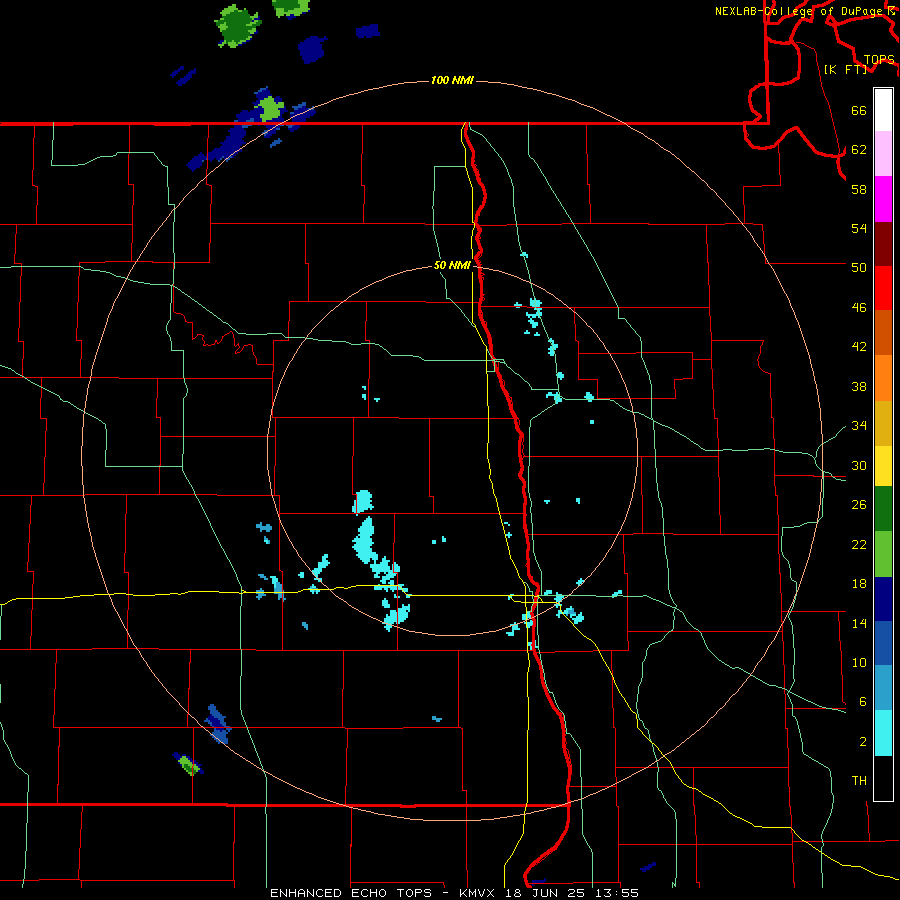
Task: Click the 26 value on the legend
Action: [859, 505]
